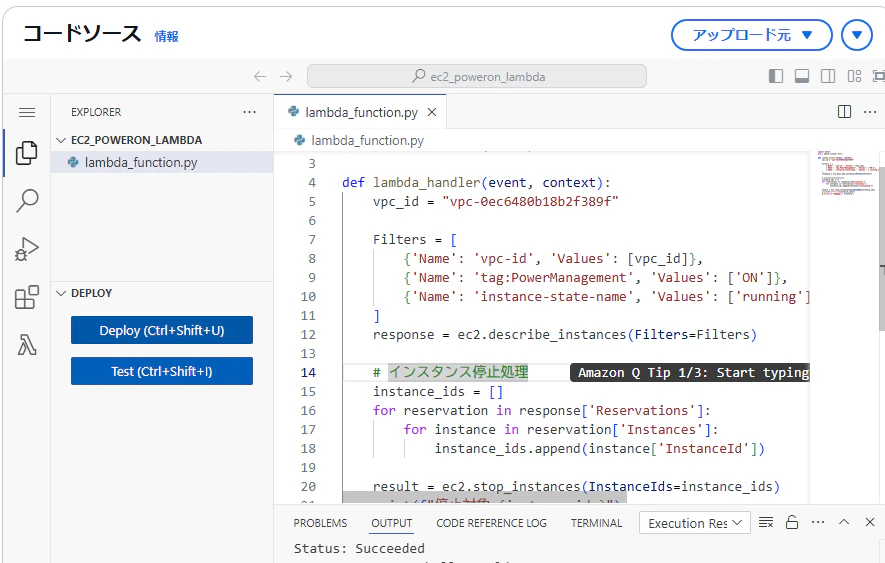This screenshot has width=885, height=563.
Task: Split the editor with the split icon
Action: 844,112
